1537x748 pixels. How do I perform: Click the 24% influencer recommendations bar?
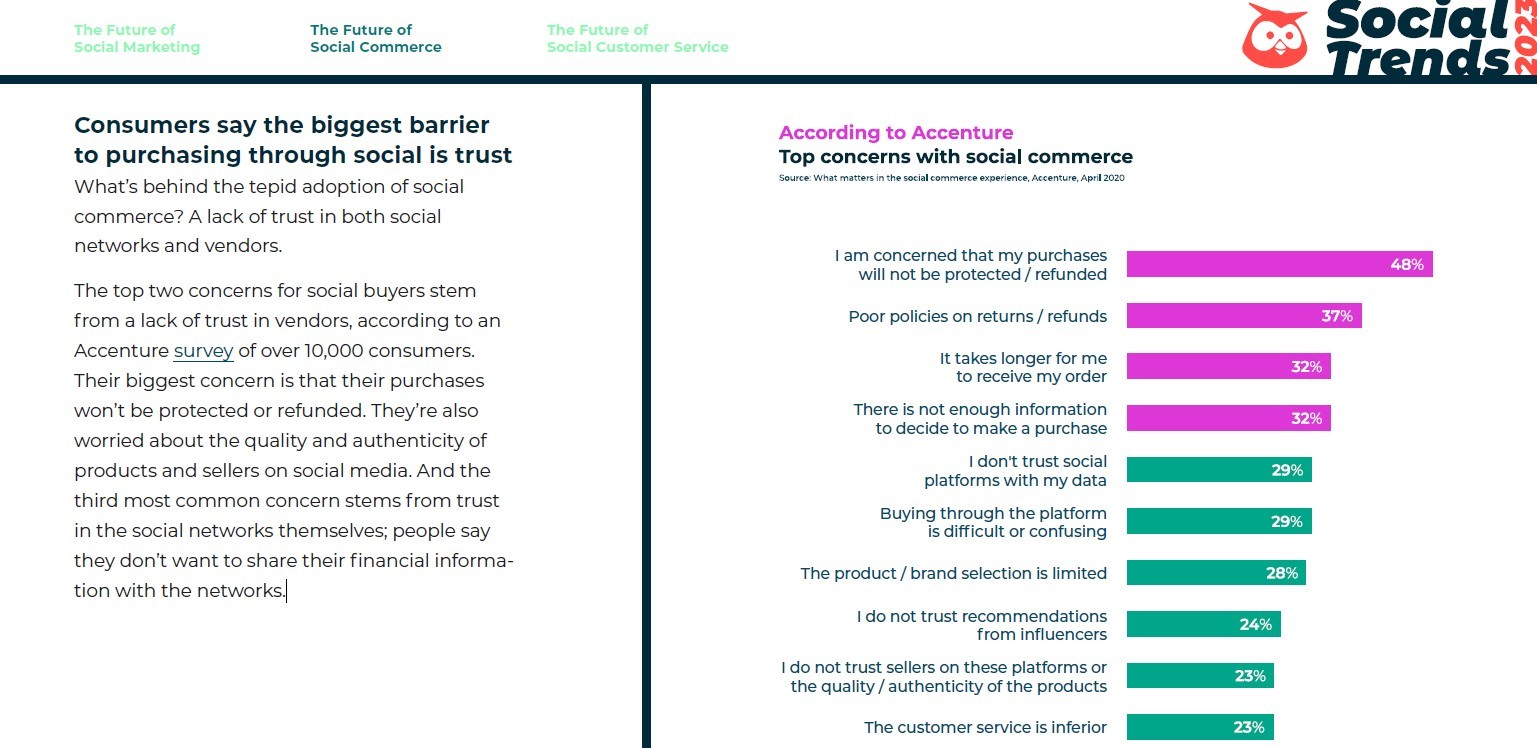1203,624
